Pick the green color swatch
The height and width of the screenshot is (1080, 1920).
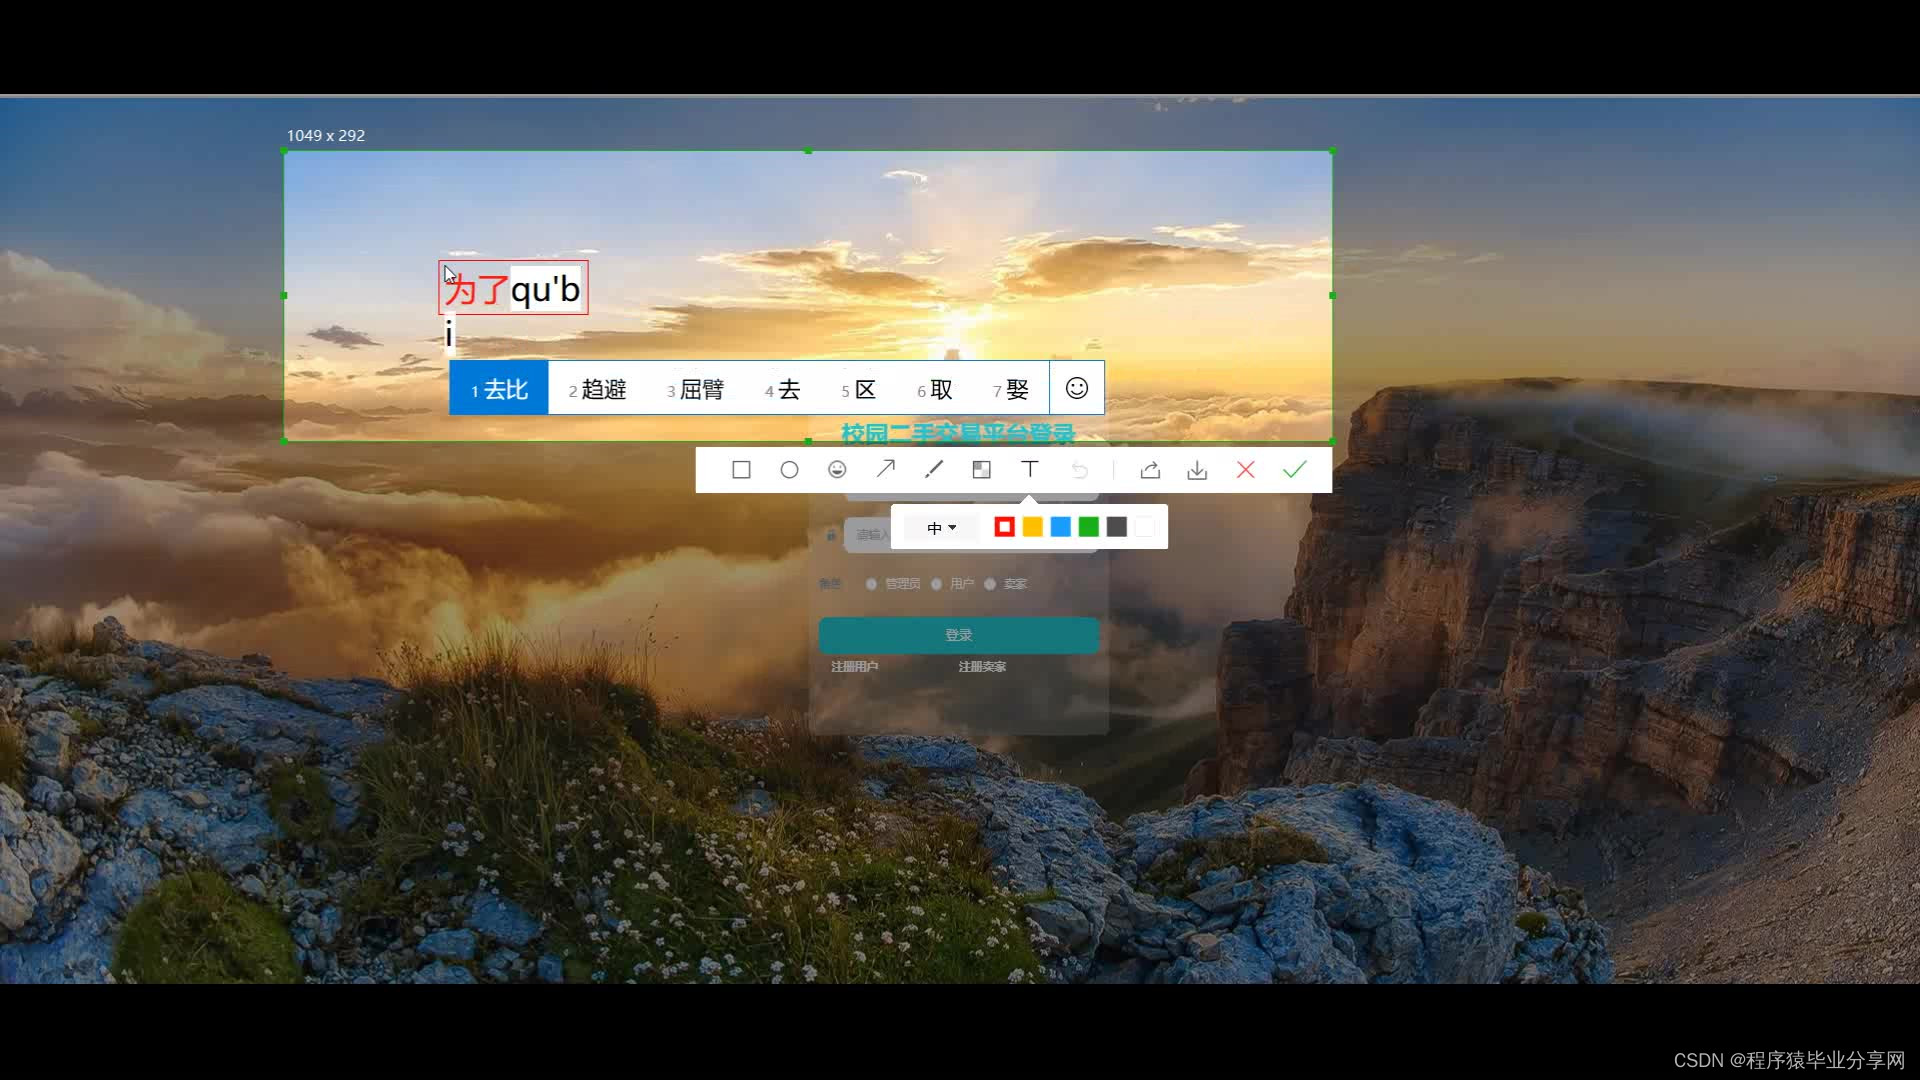point(1088,527)
